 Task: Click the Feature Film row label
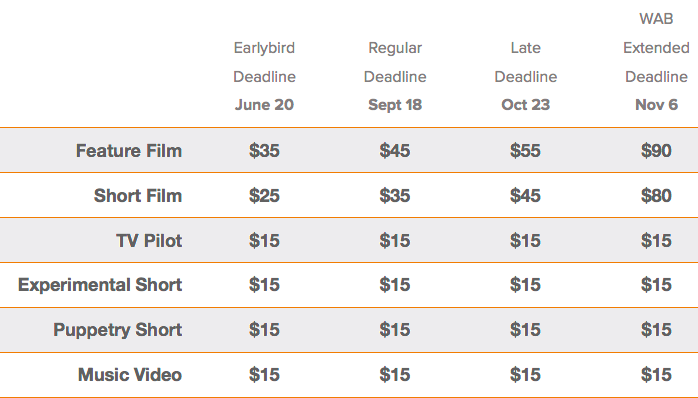click(x=129, y=150)
